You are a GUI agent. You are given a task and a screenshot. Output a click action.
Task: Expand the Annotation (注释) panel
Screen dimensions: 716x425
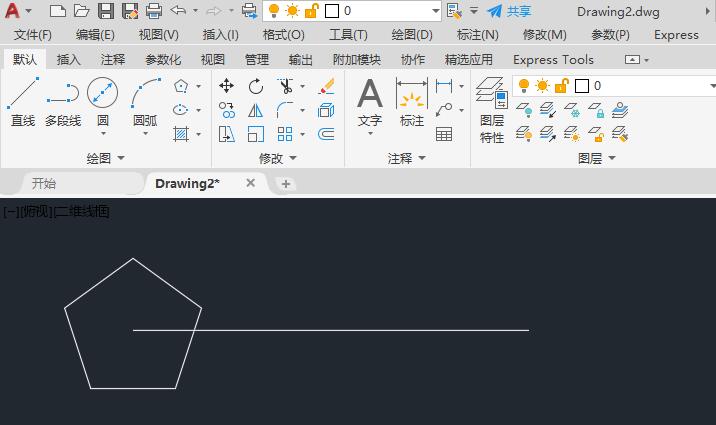(406, 158)
